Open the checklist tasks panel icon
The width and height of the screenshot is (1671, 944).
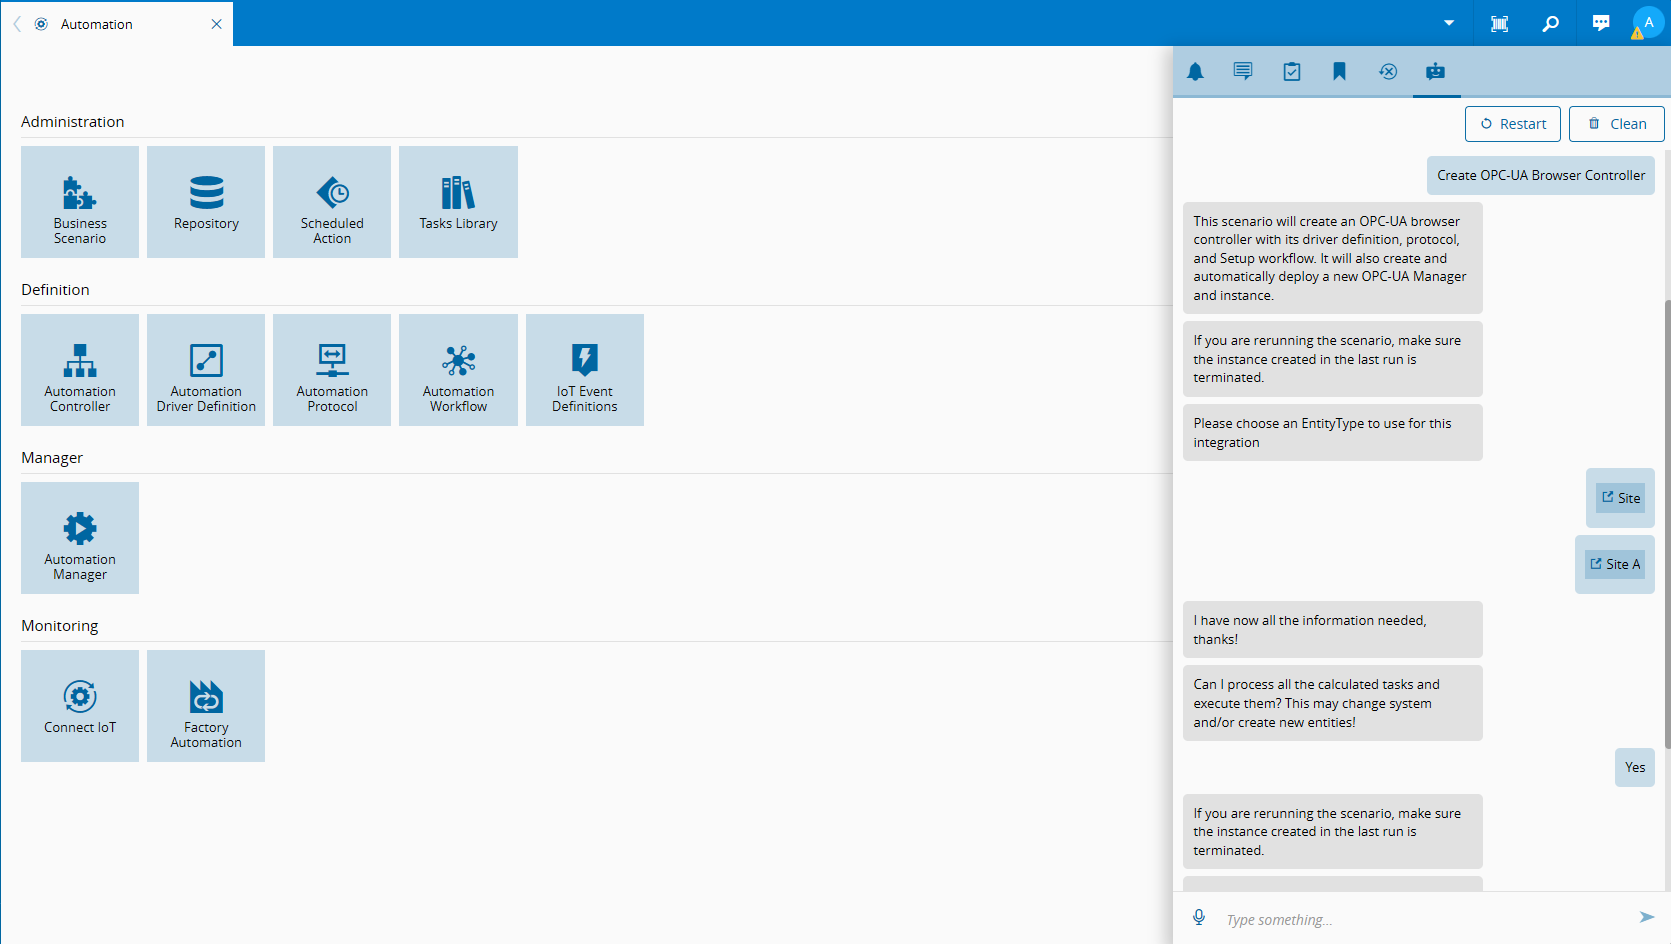click(x=1292, y=71)
